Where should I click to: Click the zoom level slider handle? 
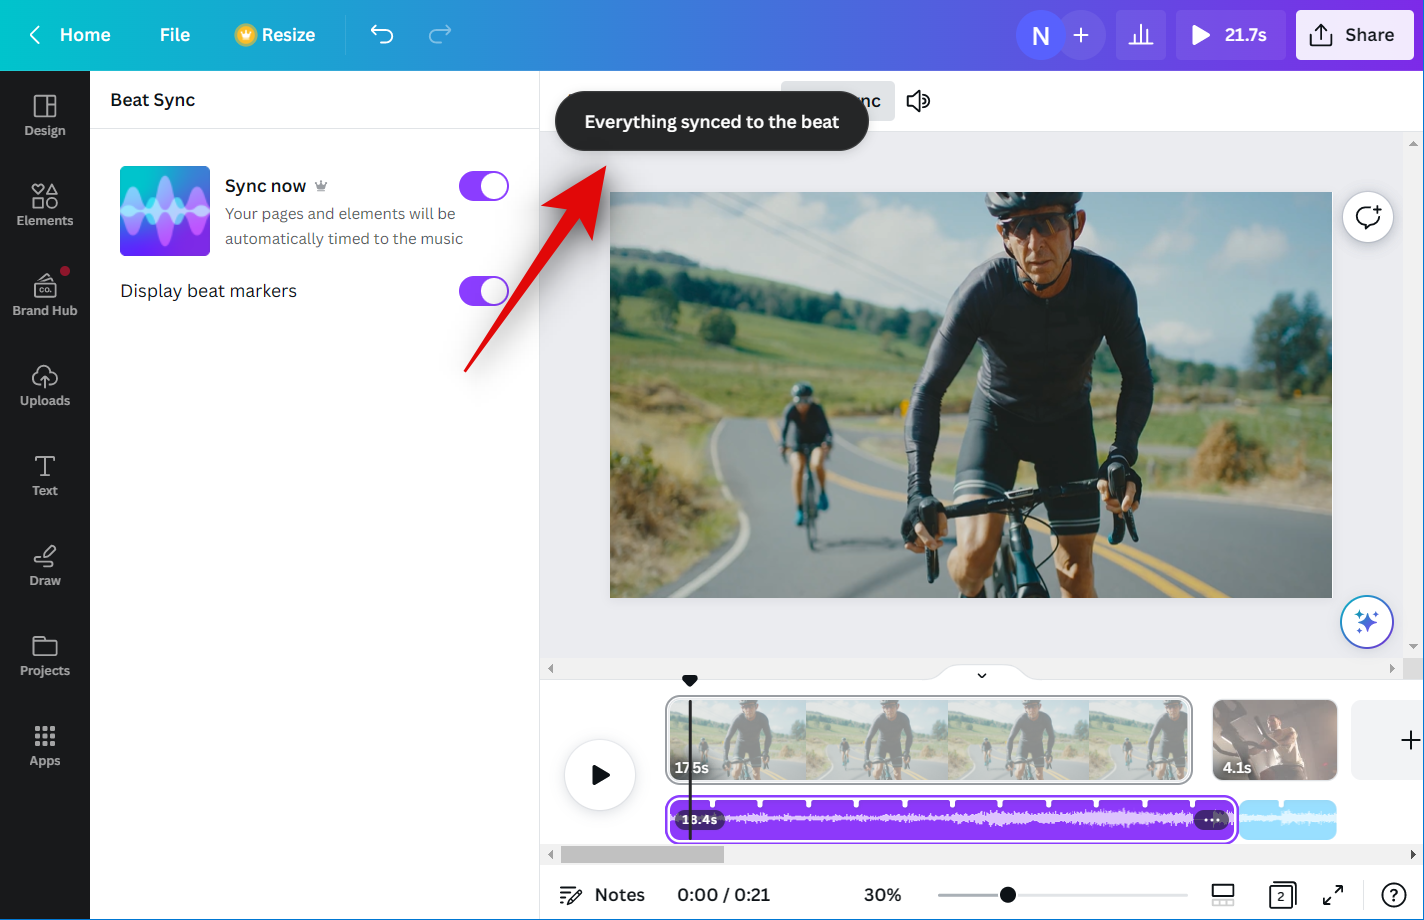coord(1008,895)
